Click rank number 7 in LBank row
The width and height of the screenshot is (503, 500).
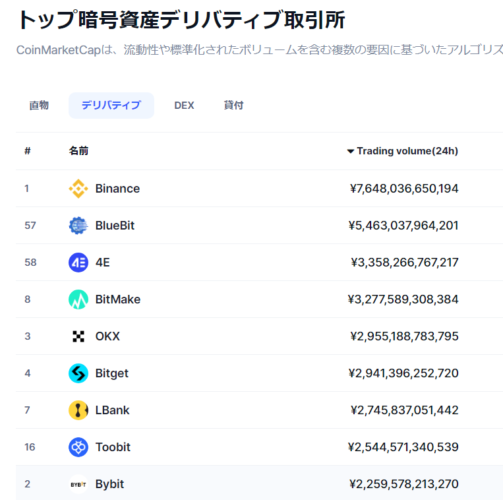27,410
